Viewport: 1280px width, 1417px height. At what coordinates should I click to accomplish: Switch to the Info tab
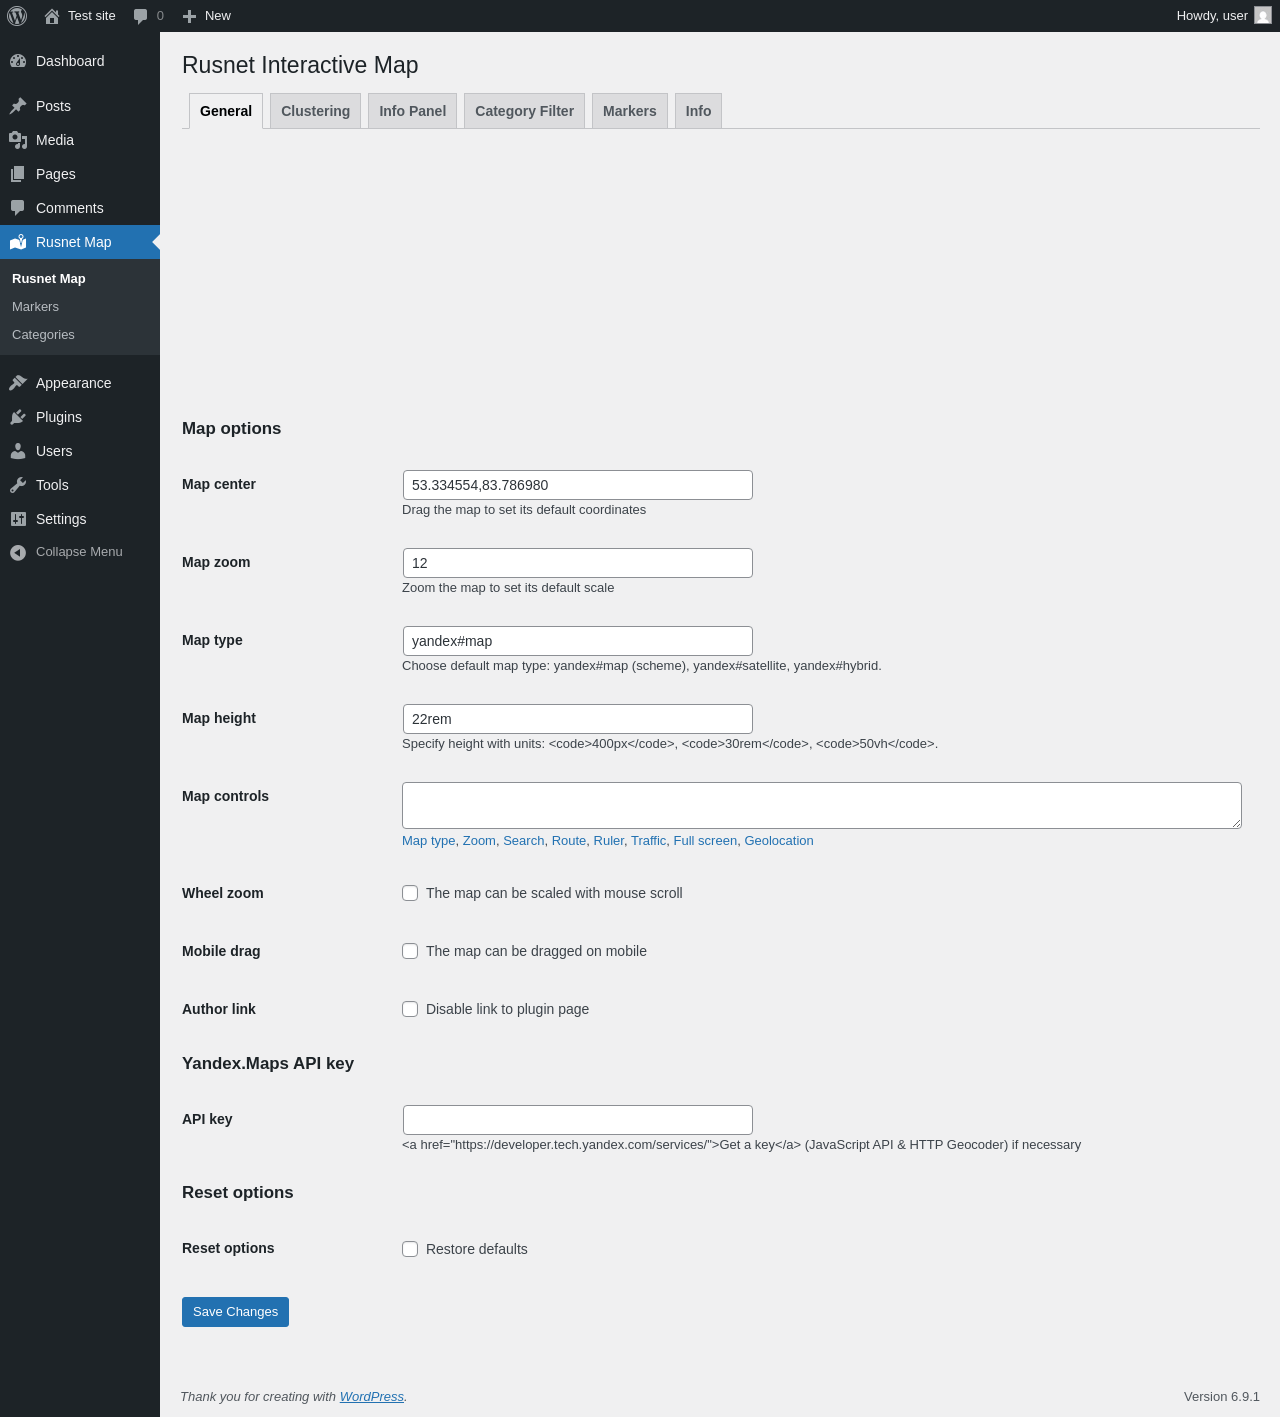[698, 111]
